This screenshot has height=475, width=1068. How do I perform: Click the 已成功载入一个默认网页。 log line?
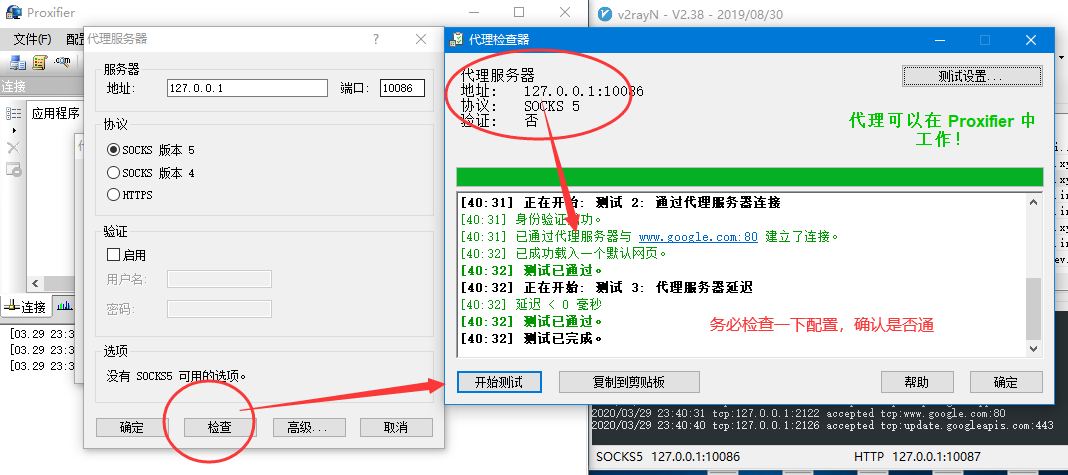point(563,254)
